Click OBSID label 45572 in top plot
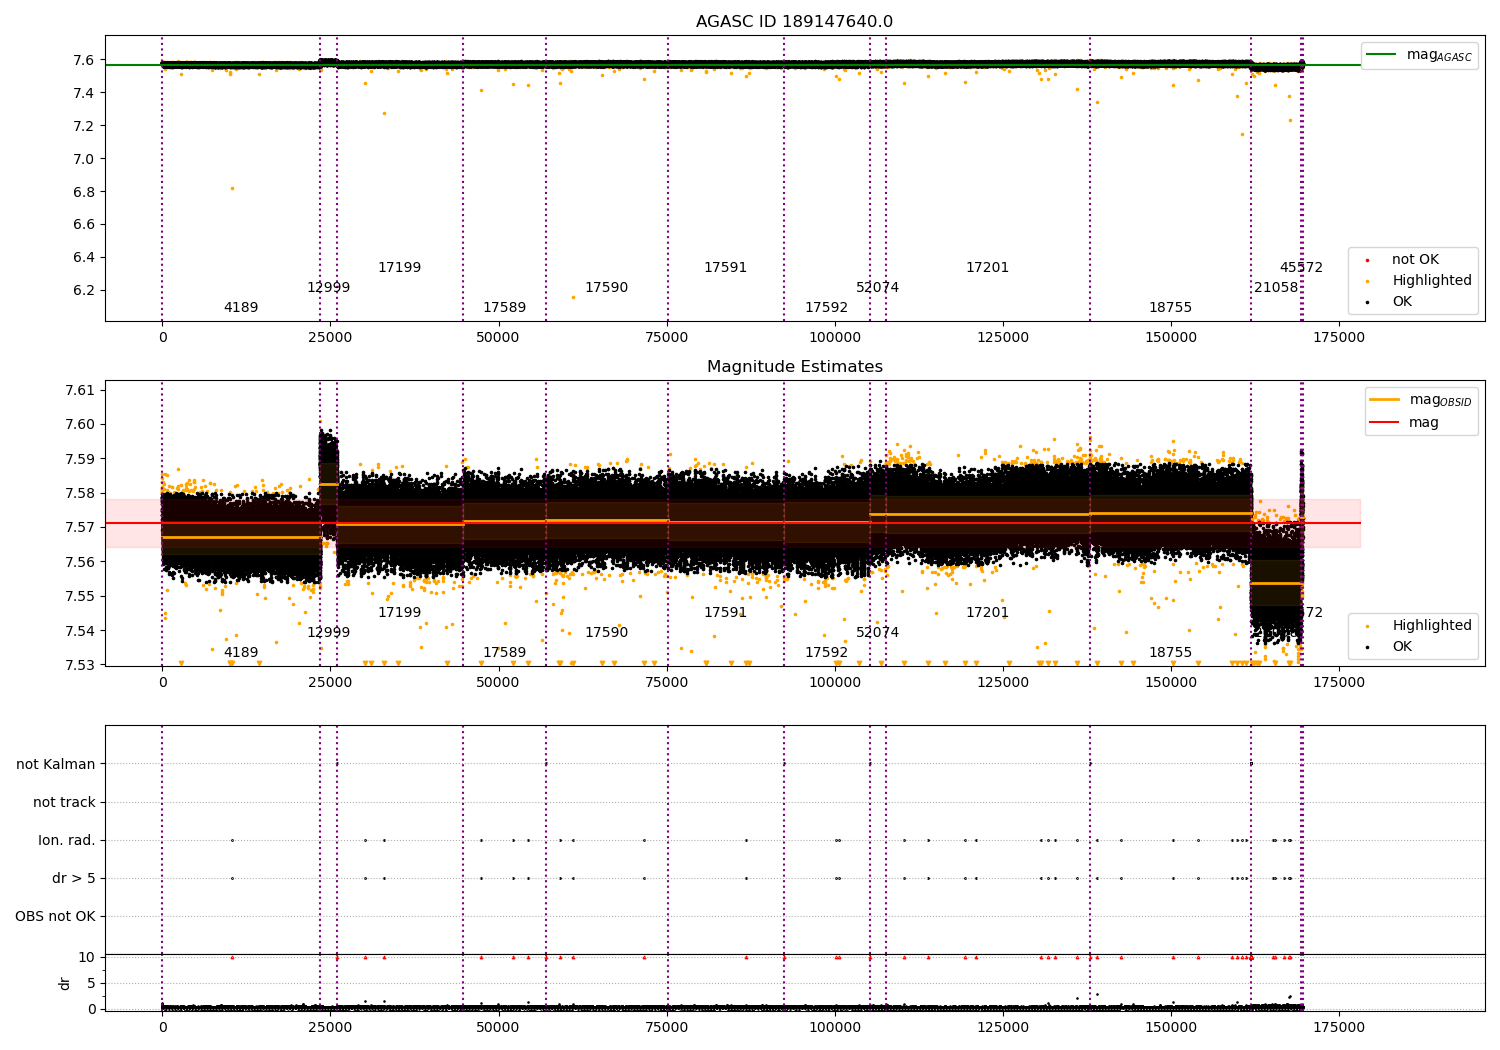The height and width of the screenshot is (1050, 1500). [x=1301, y=268]
